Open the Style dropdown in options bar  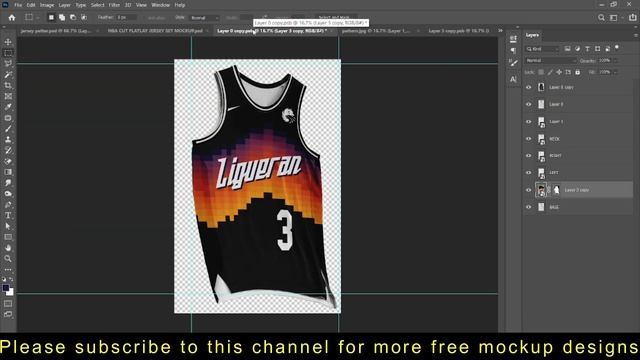[204, 18]
